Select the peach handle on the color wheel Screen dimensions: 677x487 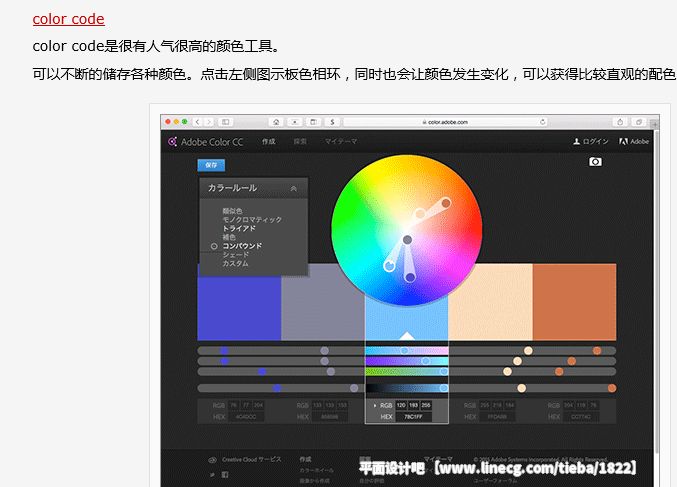coord(420,213)
